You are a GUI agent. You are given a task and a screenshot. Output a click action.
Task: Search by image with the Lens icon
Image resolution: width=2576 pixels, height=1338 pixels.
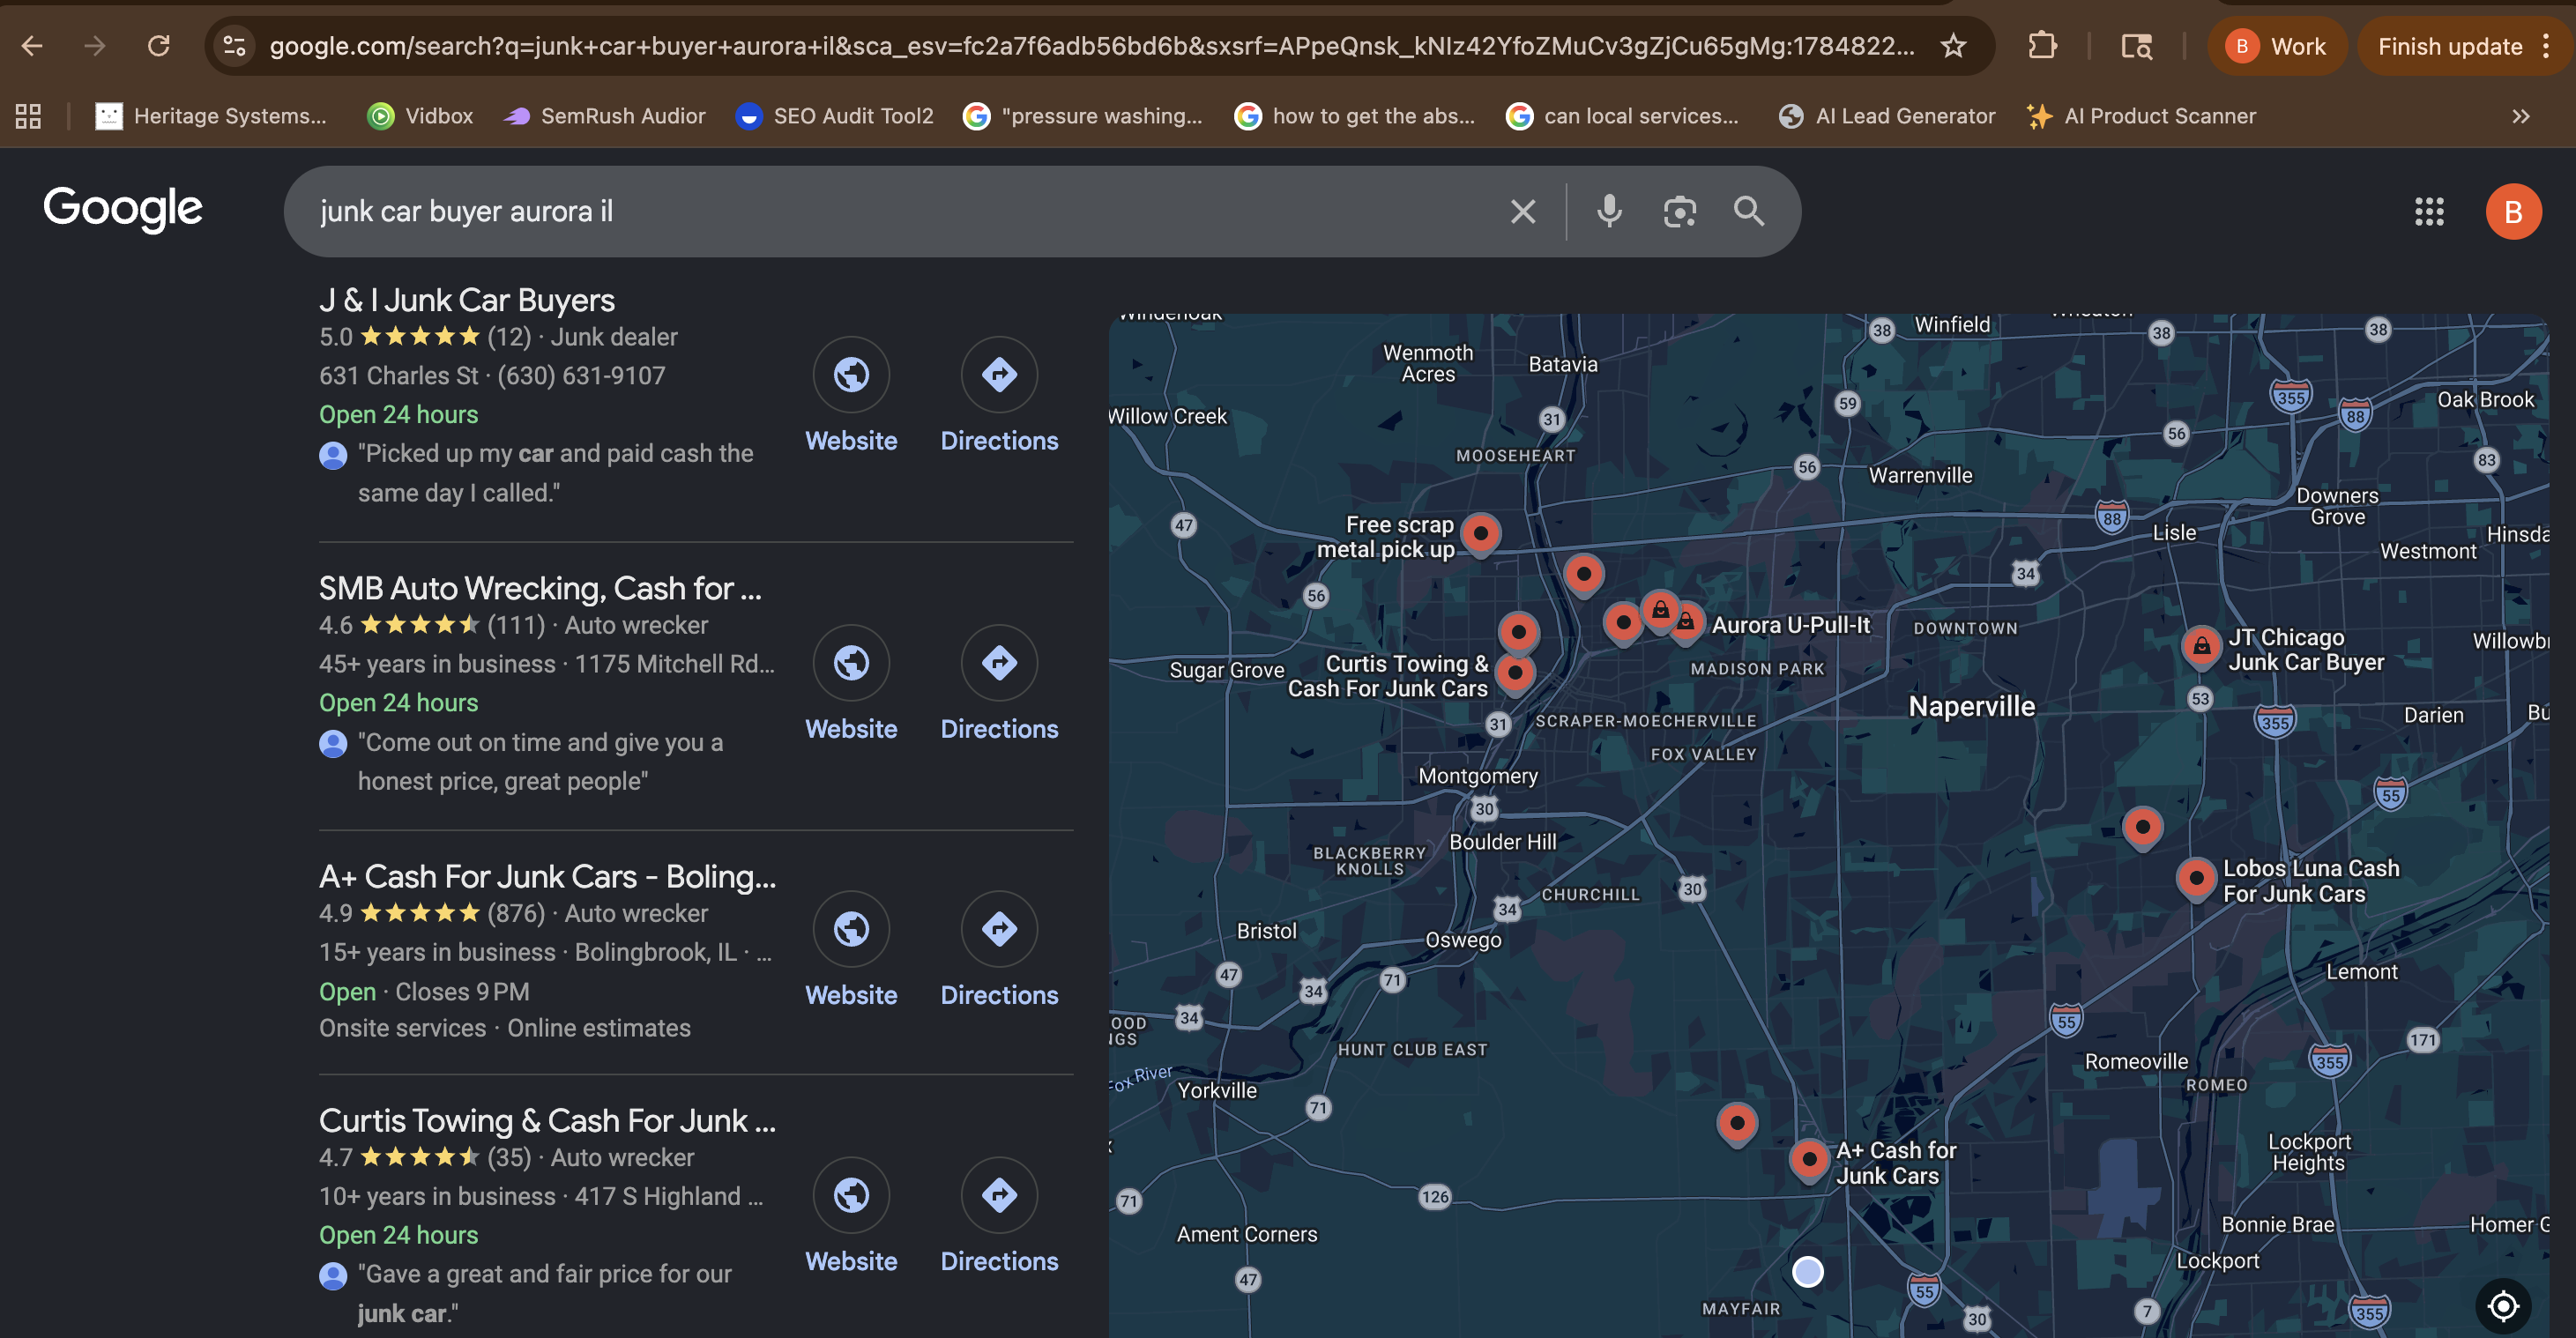1679,211
